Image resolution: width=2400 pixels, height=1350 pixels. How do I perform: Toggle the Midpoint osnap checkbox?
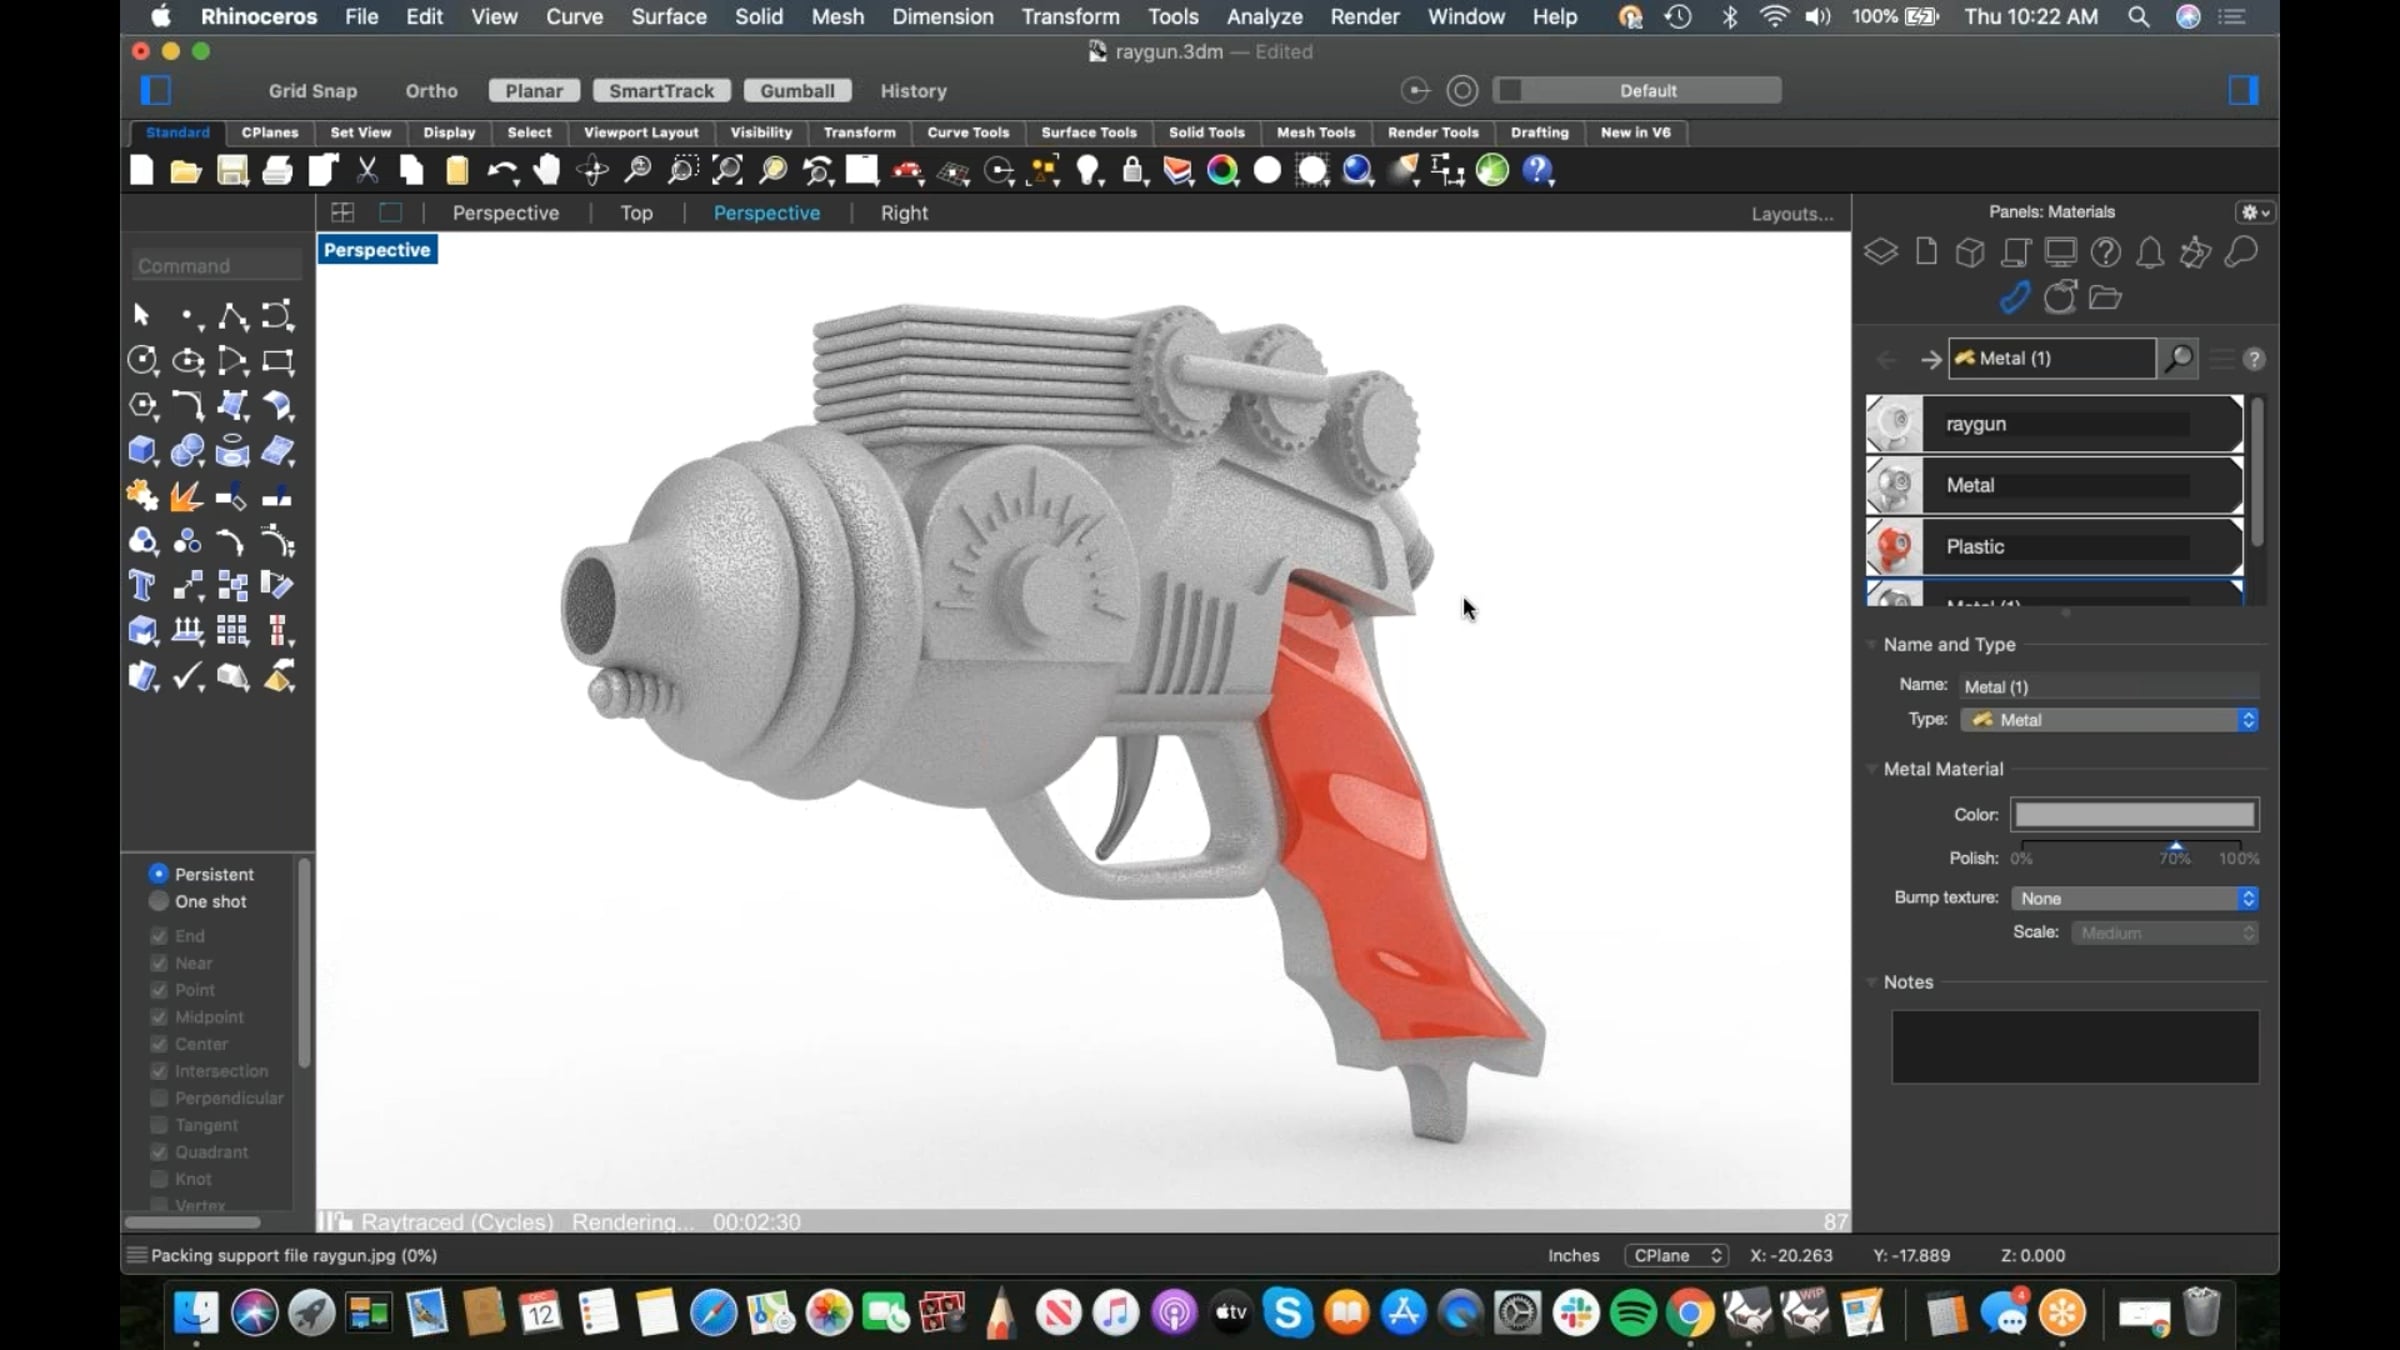coord(158,1017)
